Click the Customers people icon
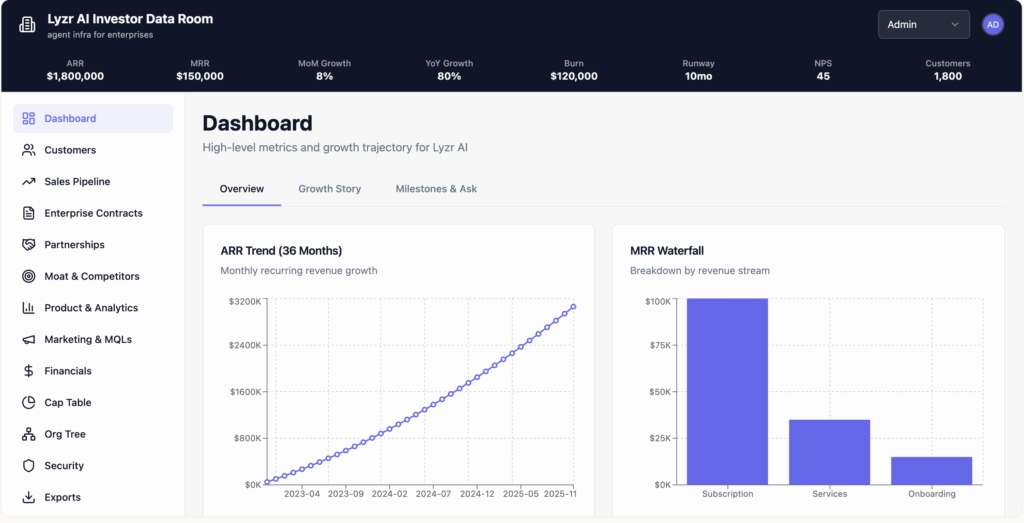The height and width of the screenshot is (523, 1024). [28, 150]
